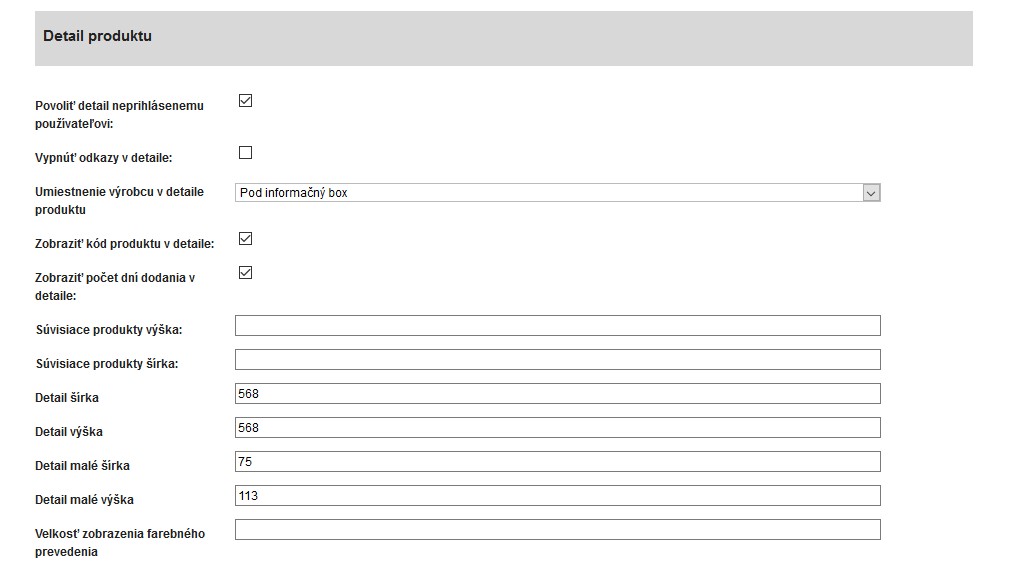Focus the 'Súvisiace produkty šírka' text box
Image resolution: width=1015 pixels, height=570 pixels.
[x=557, y=360]
